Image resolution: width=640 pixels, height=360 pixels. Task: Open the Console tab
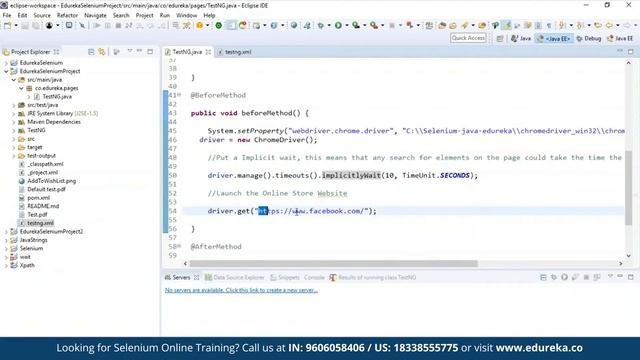click(x=314, y=278)
